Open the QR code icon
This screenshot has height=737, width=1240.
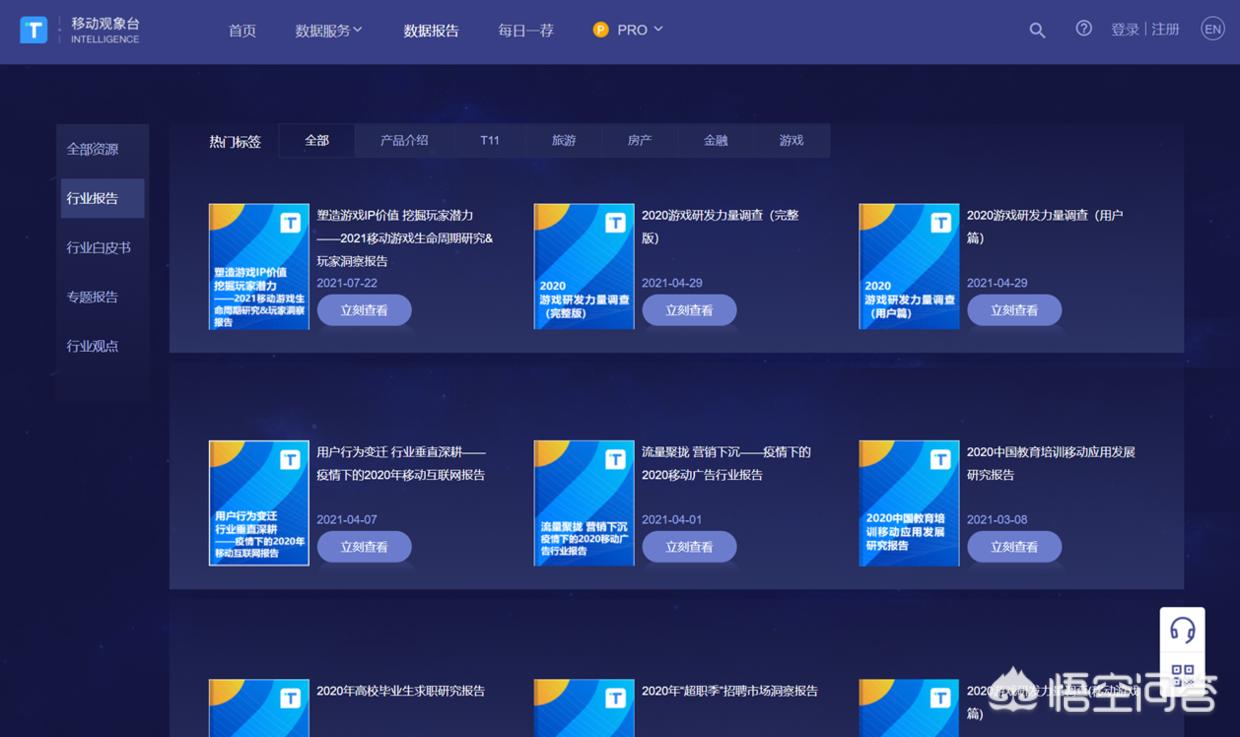(x=1183, y=673)
